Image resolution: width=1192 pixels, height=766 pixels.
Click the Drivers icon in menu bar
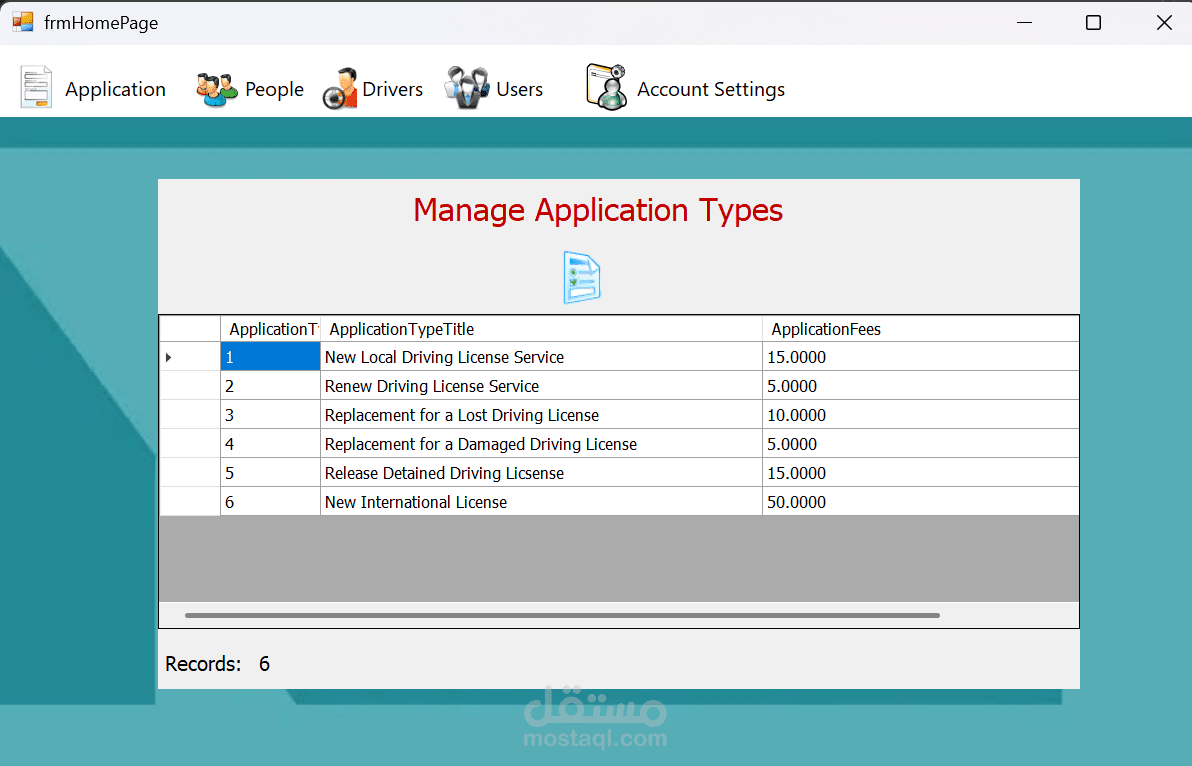(x=340, y=89)
